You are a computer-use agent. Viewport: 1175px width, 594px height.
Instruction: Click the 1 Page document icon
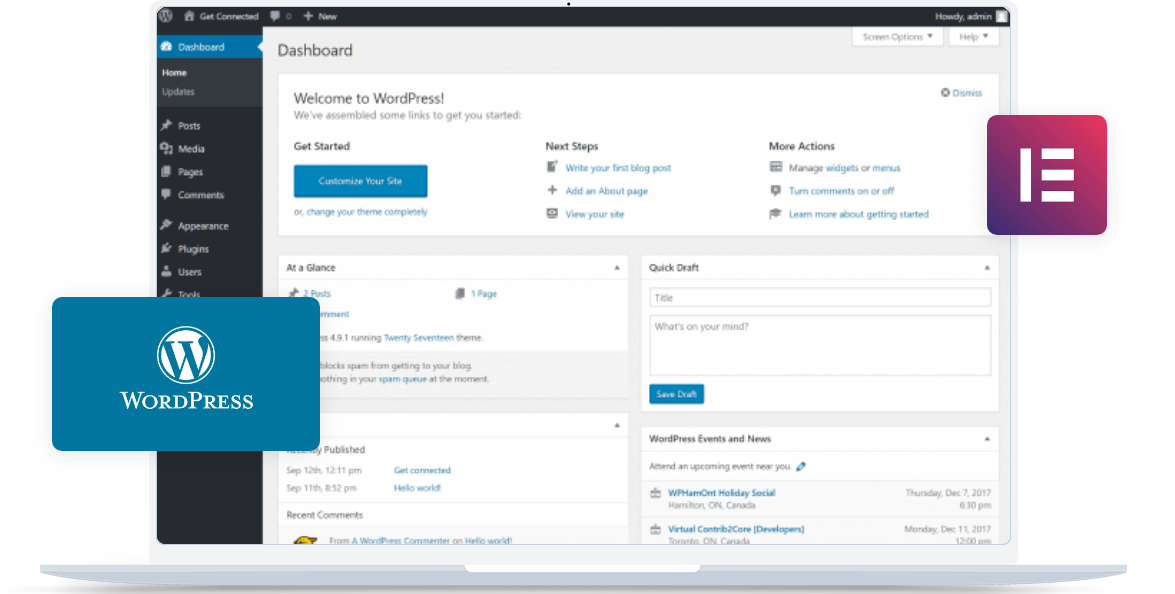[x=460, y=294]
